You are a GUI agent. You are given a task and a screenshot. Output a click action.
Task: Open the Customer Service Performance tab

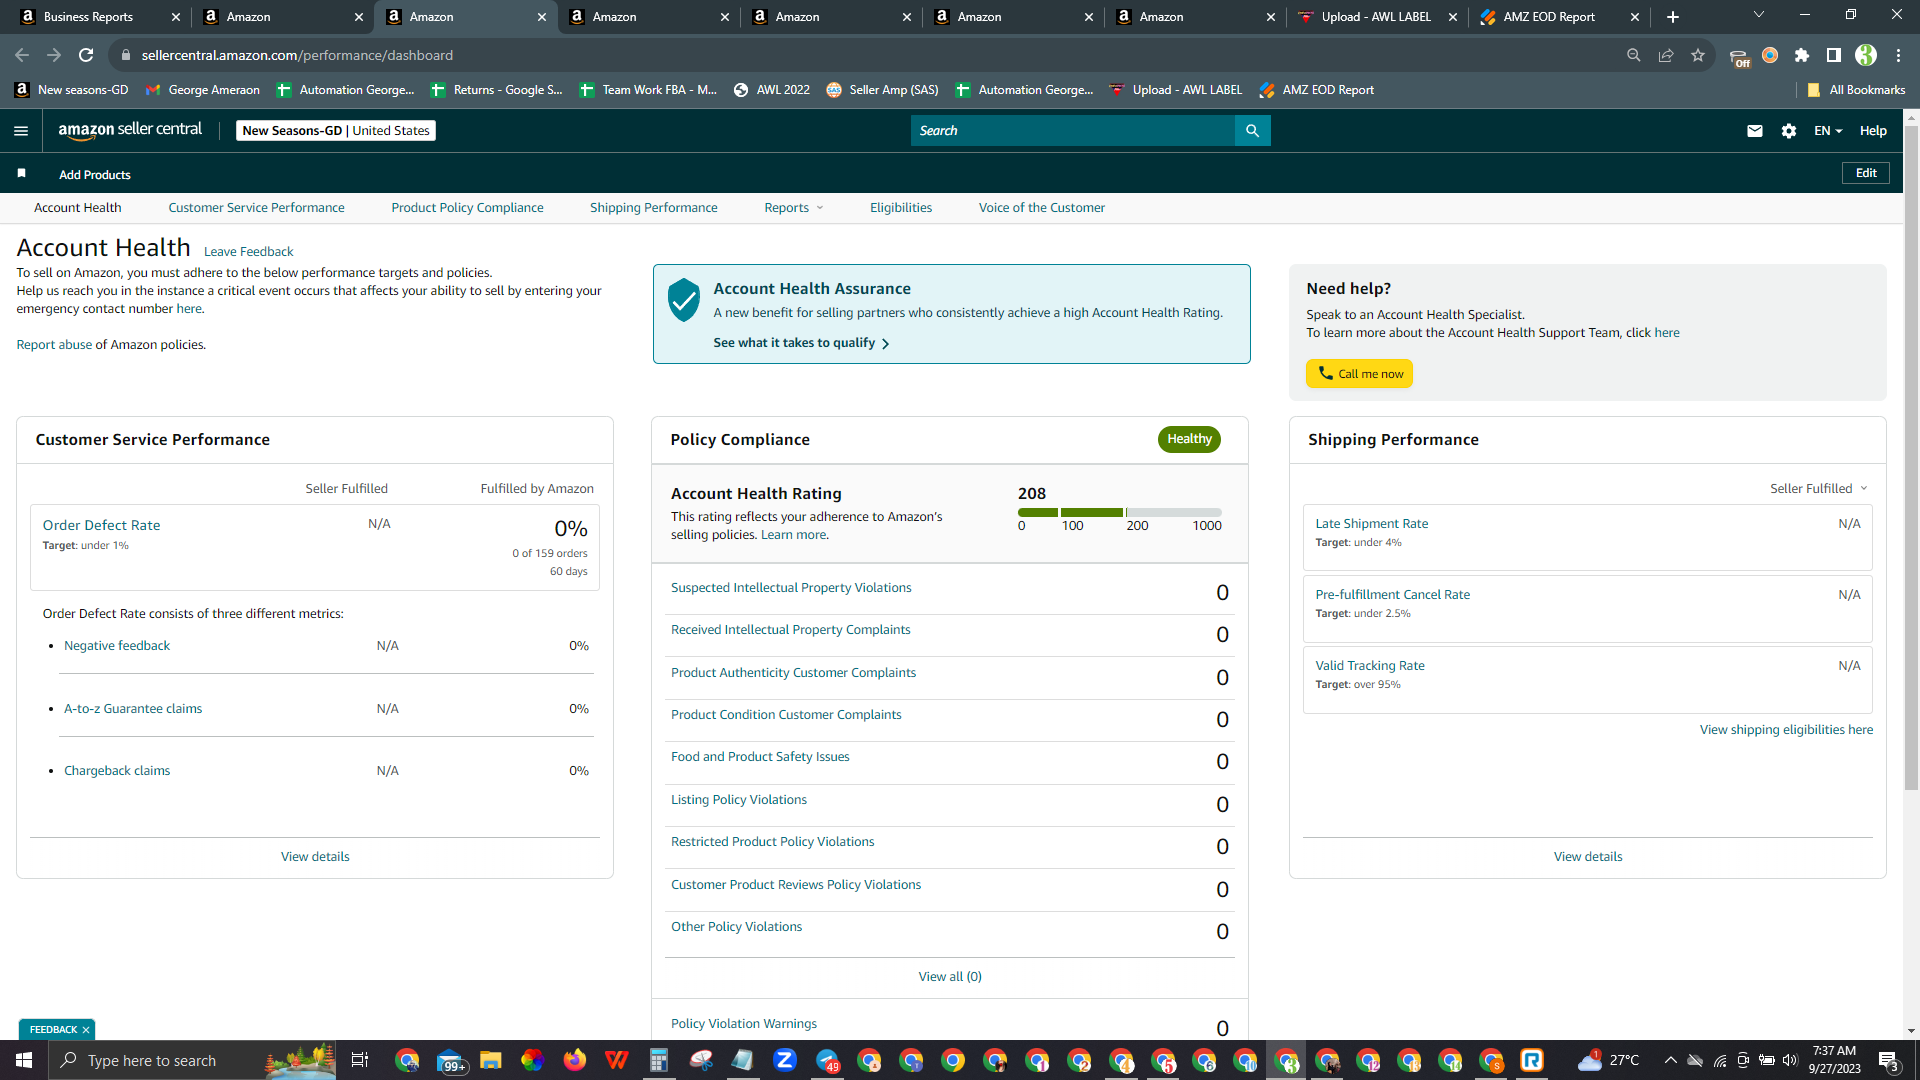click(x=257, y=208)
